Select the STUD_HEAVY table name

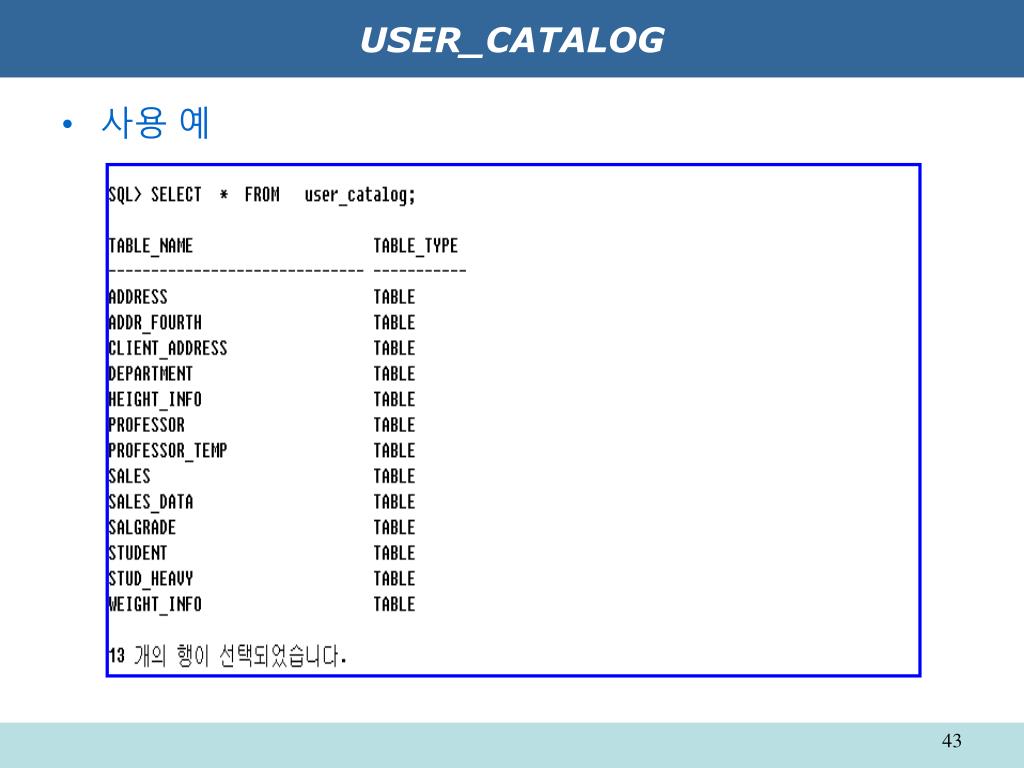coord(151,579)
